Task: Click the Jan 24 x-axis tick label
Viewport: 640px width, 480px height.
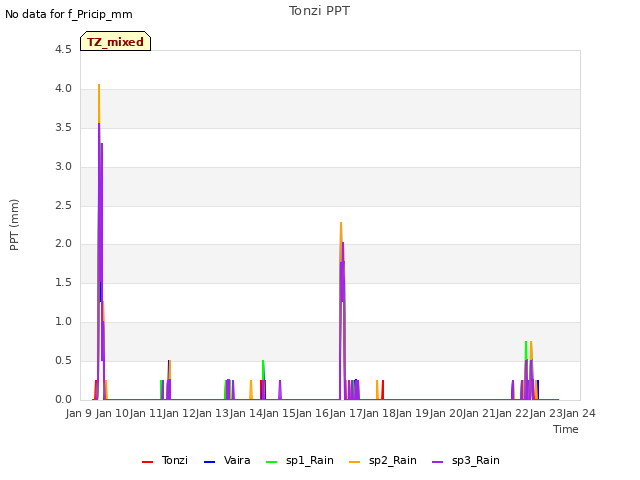Action: click(x=579, y=413)
